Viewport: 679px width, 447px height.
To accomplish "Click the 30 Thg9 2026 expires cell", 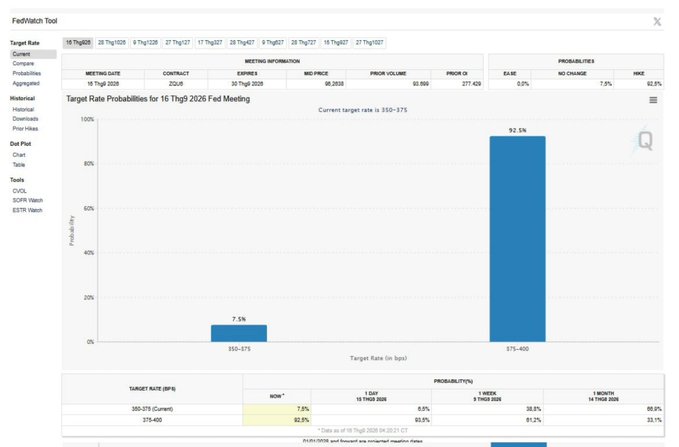I will pyautogui.click(x=247, y=84).
